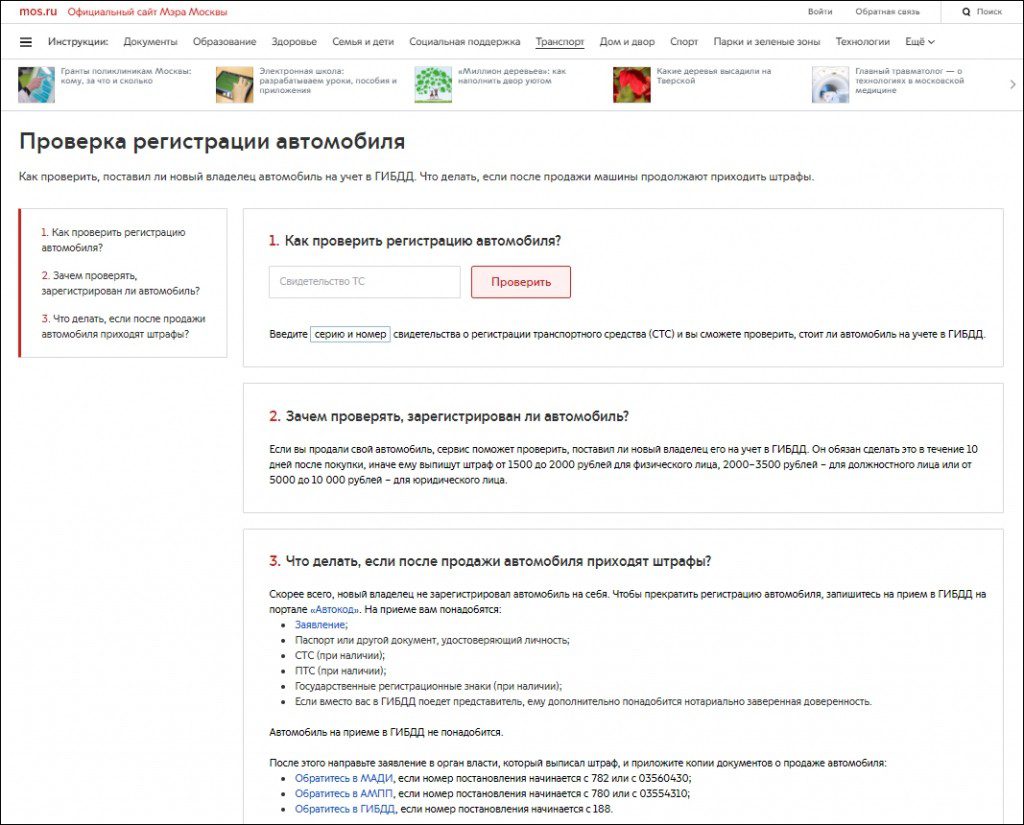Click the mos.ru logo
This screenshot has width=1024, height=825.
[38, 12]
